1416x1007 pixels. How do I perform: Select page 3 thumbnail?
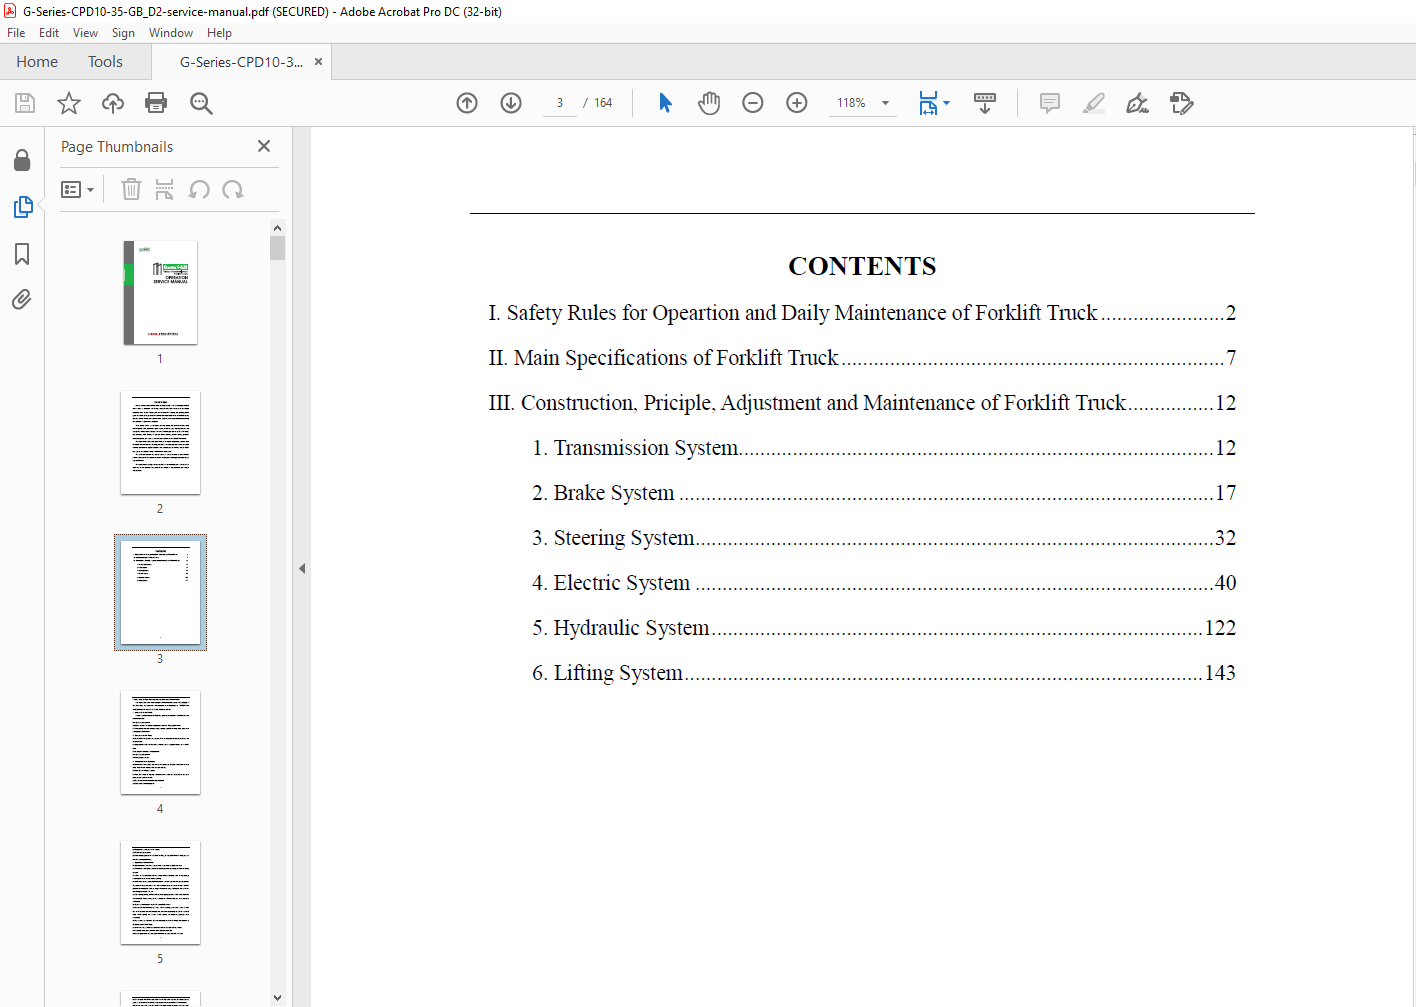pos(160,592)
